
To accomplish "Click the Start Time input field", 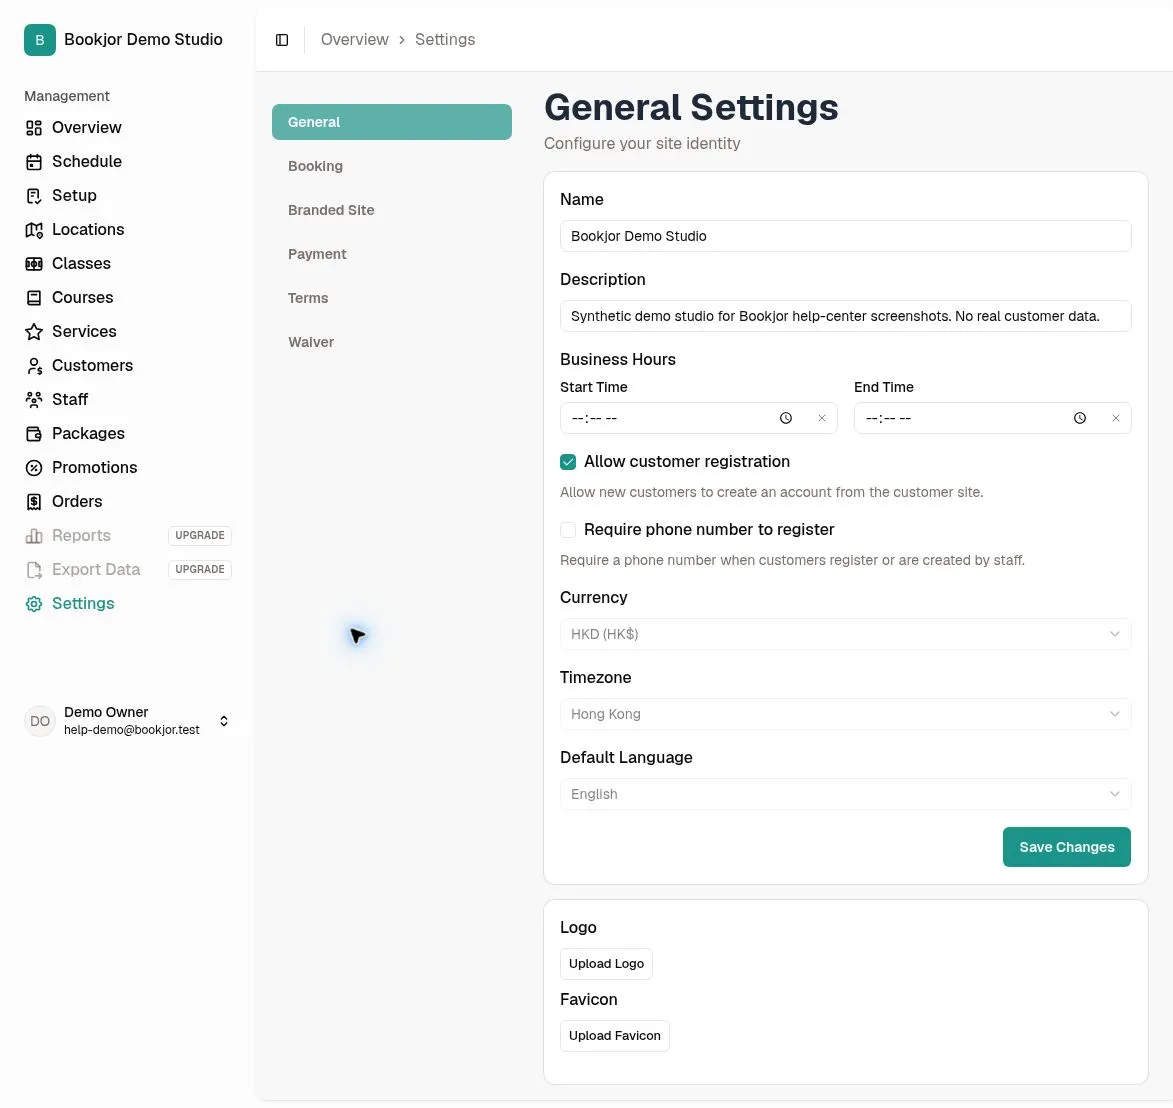I will click(699, 418).
